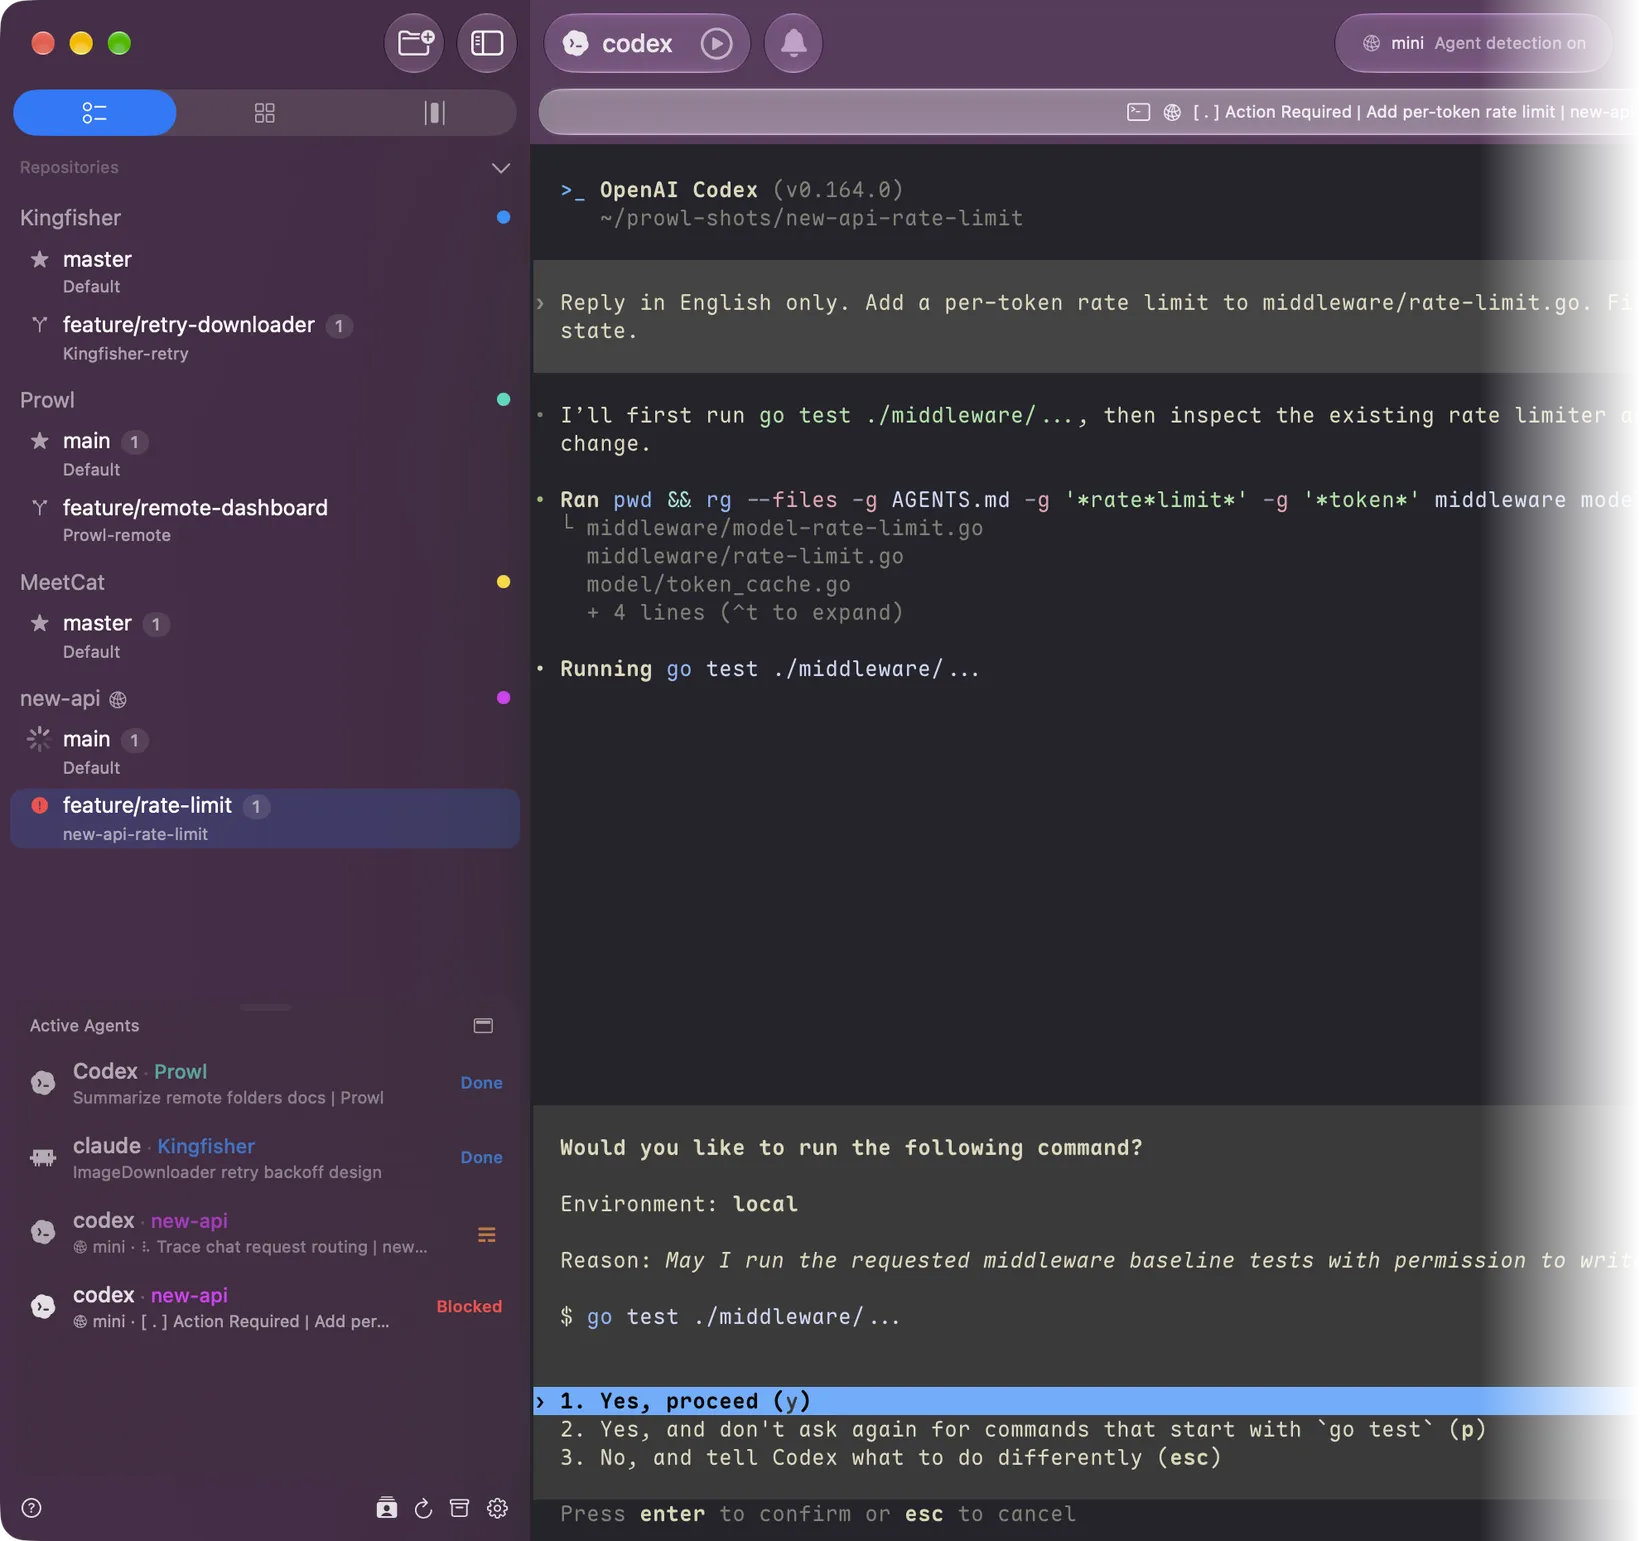Click the Action Required tab title bar

click(1086, 112)
